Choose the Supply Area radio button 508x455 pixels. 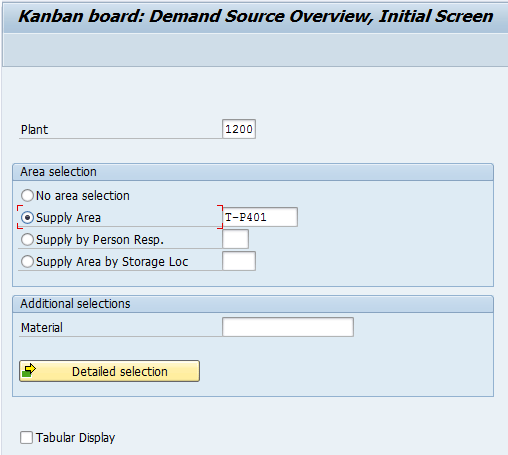click(27, 218)
